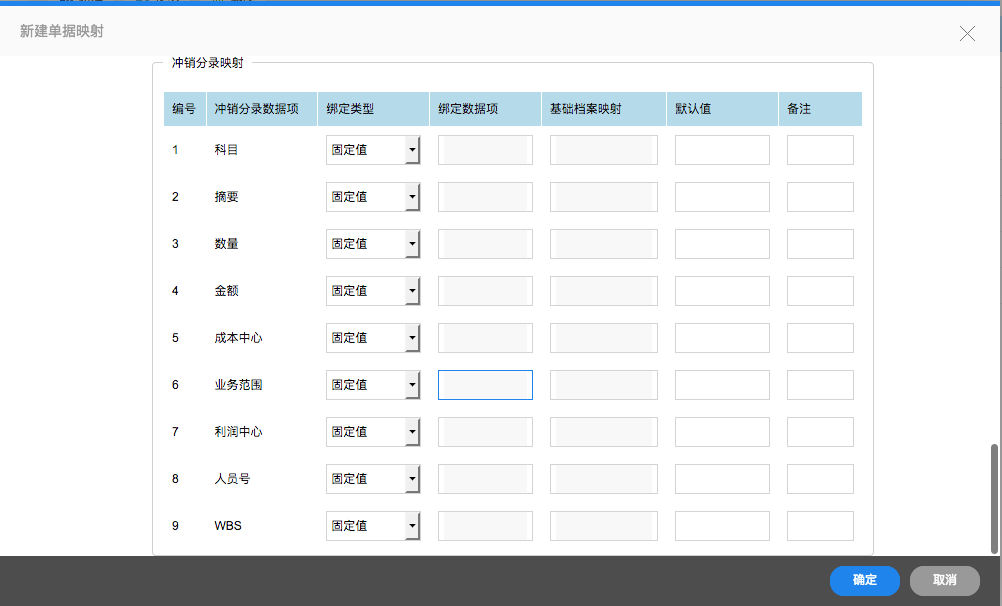
Task: Click 默认值 field in 人员号 row
Action: tap(722, 479)
